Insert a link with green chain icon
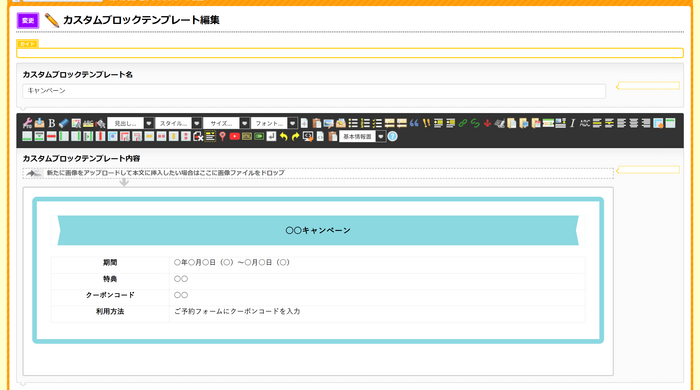The width and height of the screenshot is (700, 390). coord(463,123)
